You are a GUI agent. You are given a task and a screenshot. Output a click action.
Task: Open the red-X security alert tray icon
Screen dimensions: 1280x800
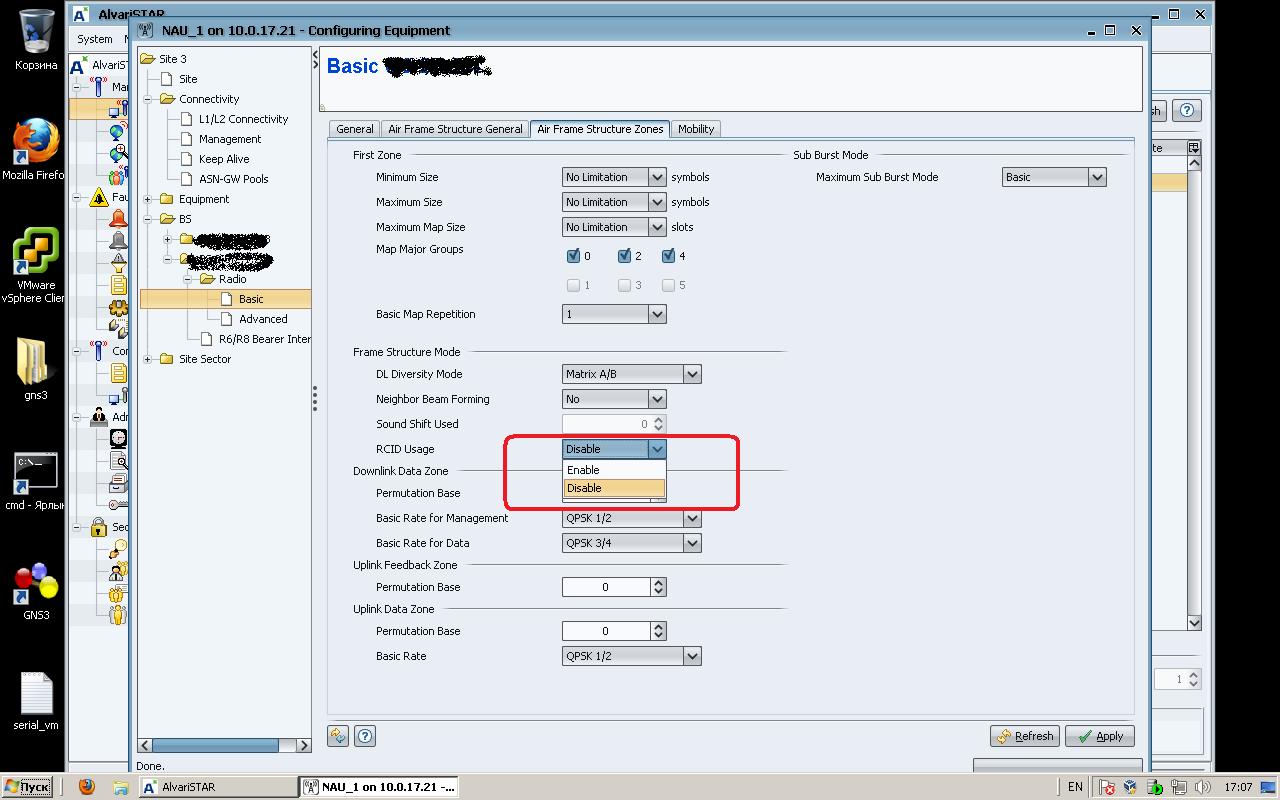pyautogui.click(x=1107, y=787)
